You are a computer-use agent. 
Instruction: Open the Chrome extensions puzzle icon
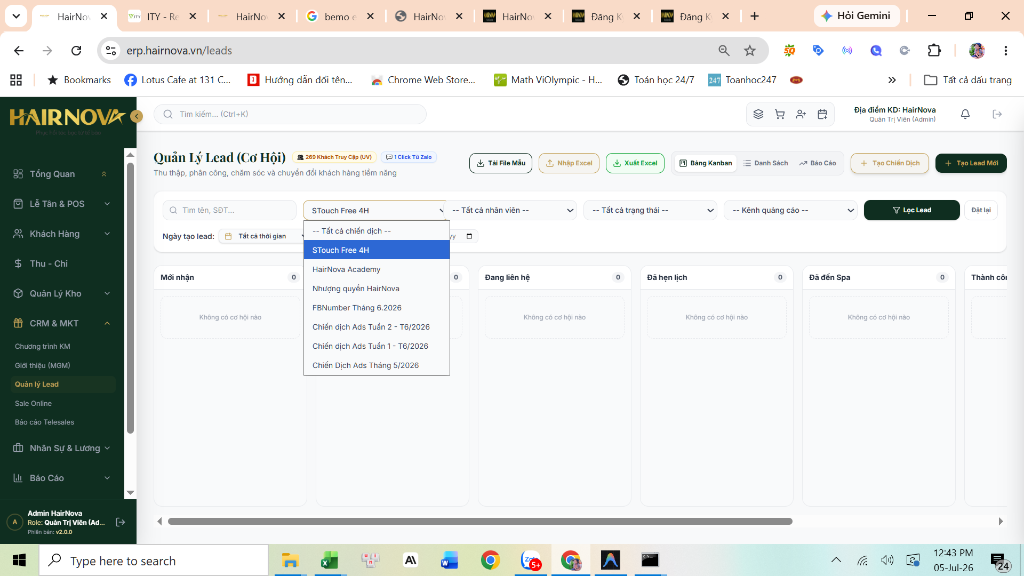pos(934,50)
